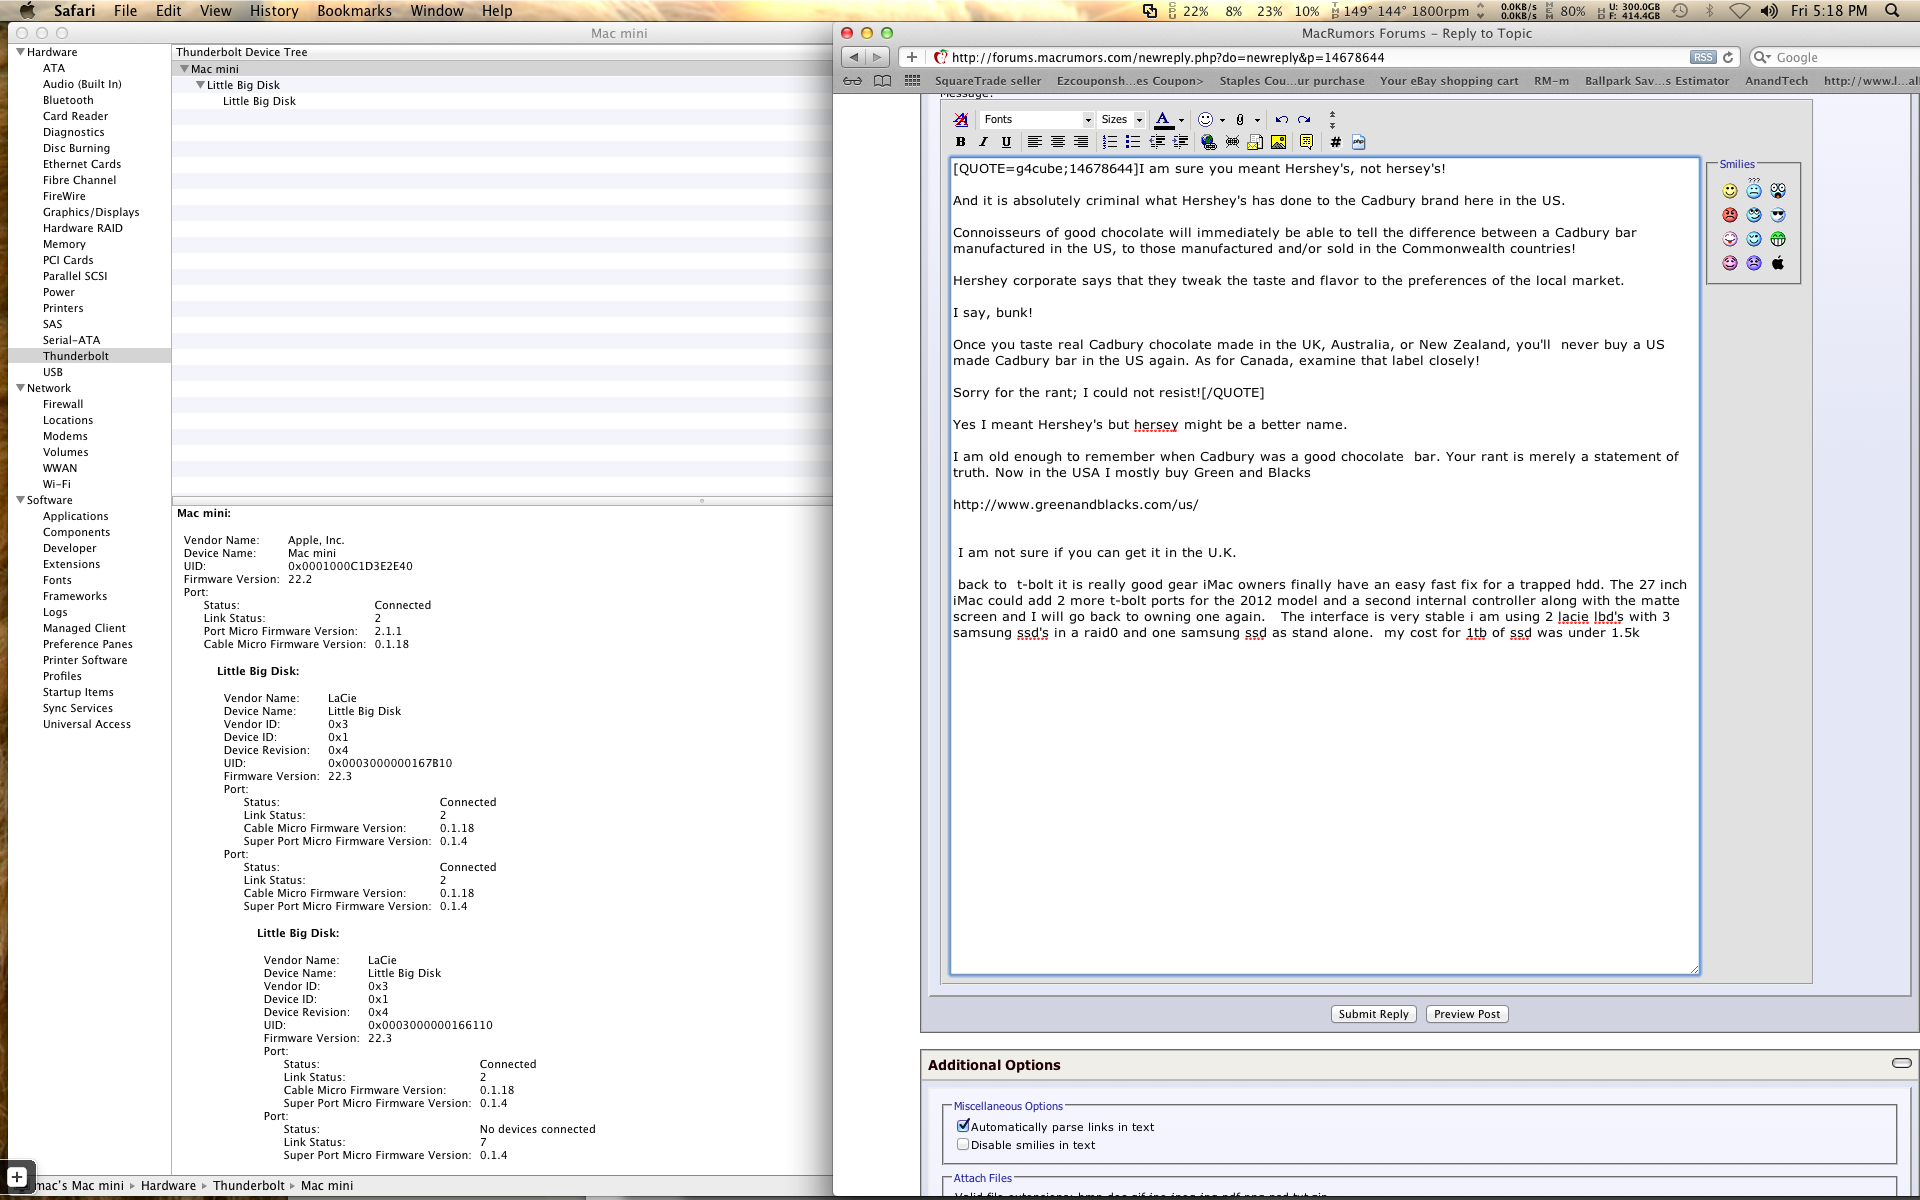Decrease indent in the editor
Viewport: 1920px width, 1200px height.
1157,142
